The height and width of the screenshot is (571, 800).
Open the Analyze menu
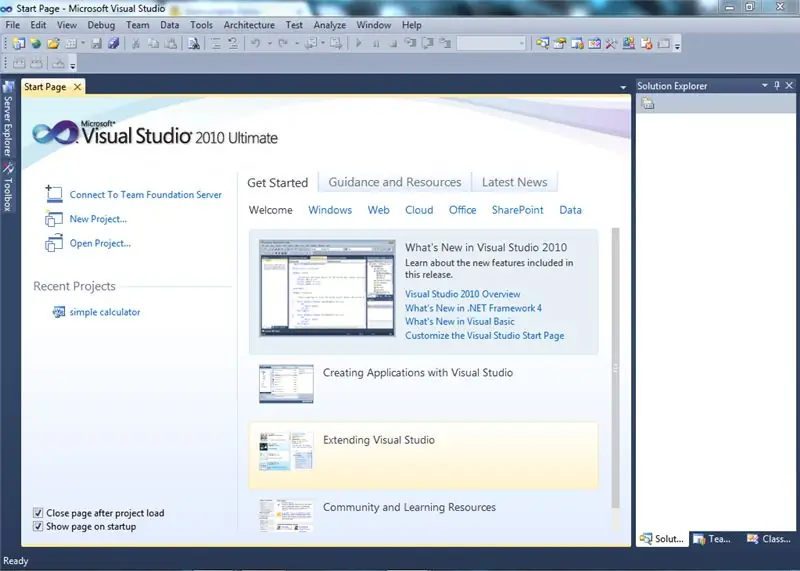[x=330, y=24]
